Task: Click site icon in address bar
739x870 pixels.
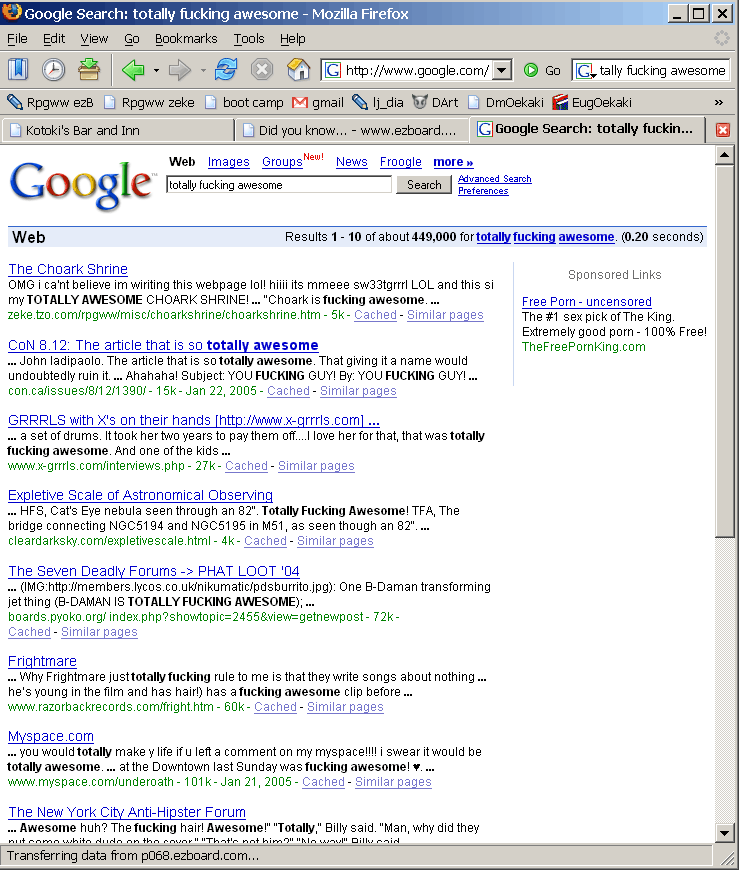Action: click(x=333, y=70)
